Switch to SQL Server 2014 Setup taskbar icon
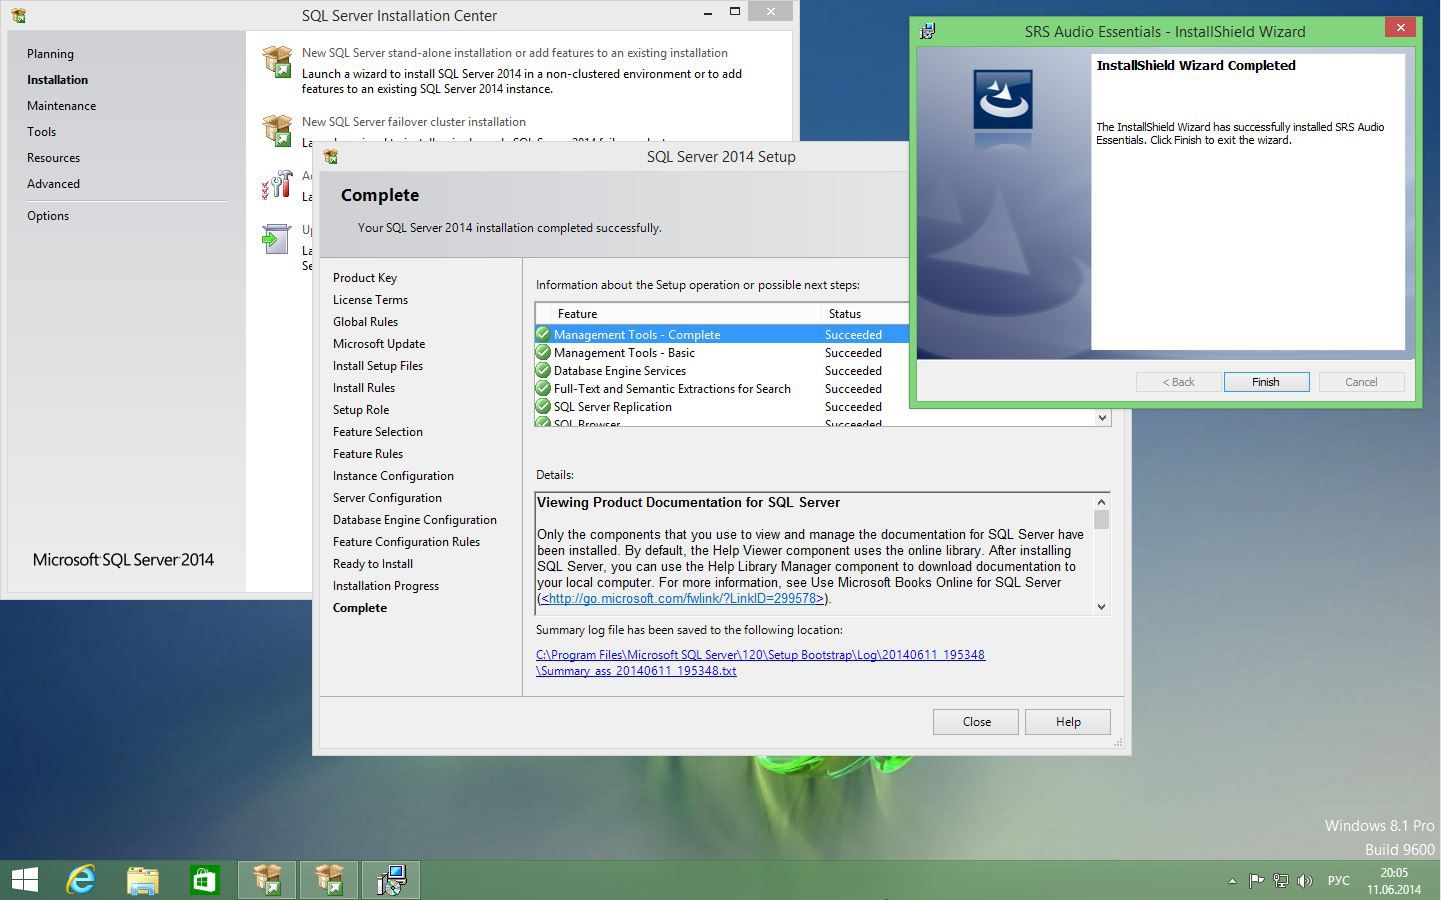Screen dimensions: 1441x900 pos(329,880)
